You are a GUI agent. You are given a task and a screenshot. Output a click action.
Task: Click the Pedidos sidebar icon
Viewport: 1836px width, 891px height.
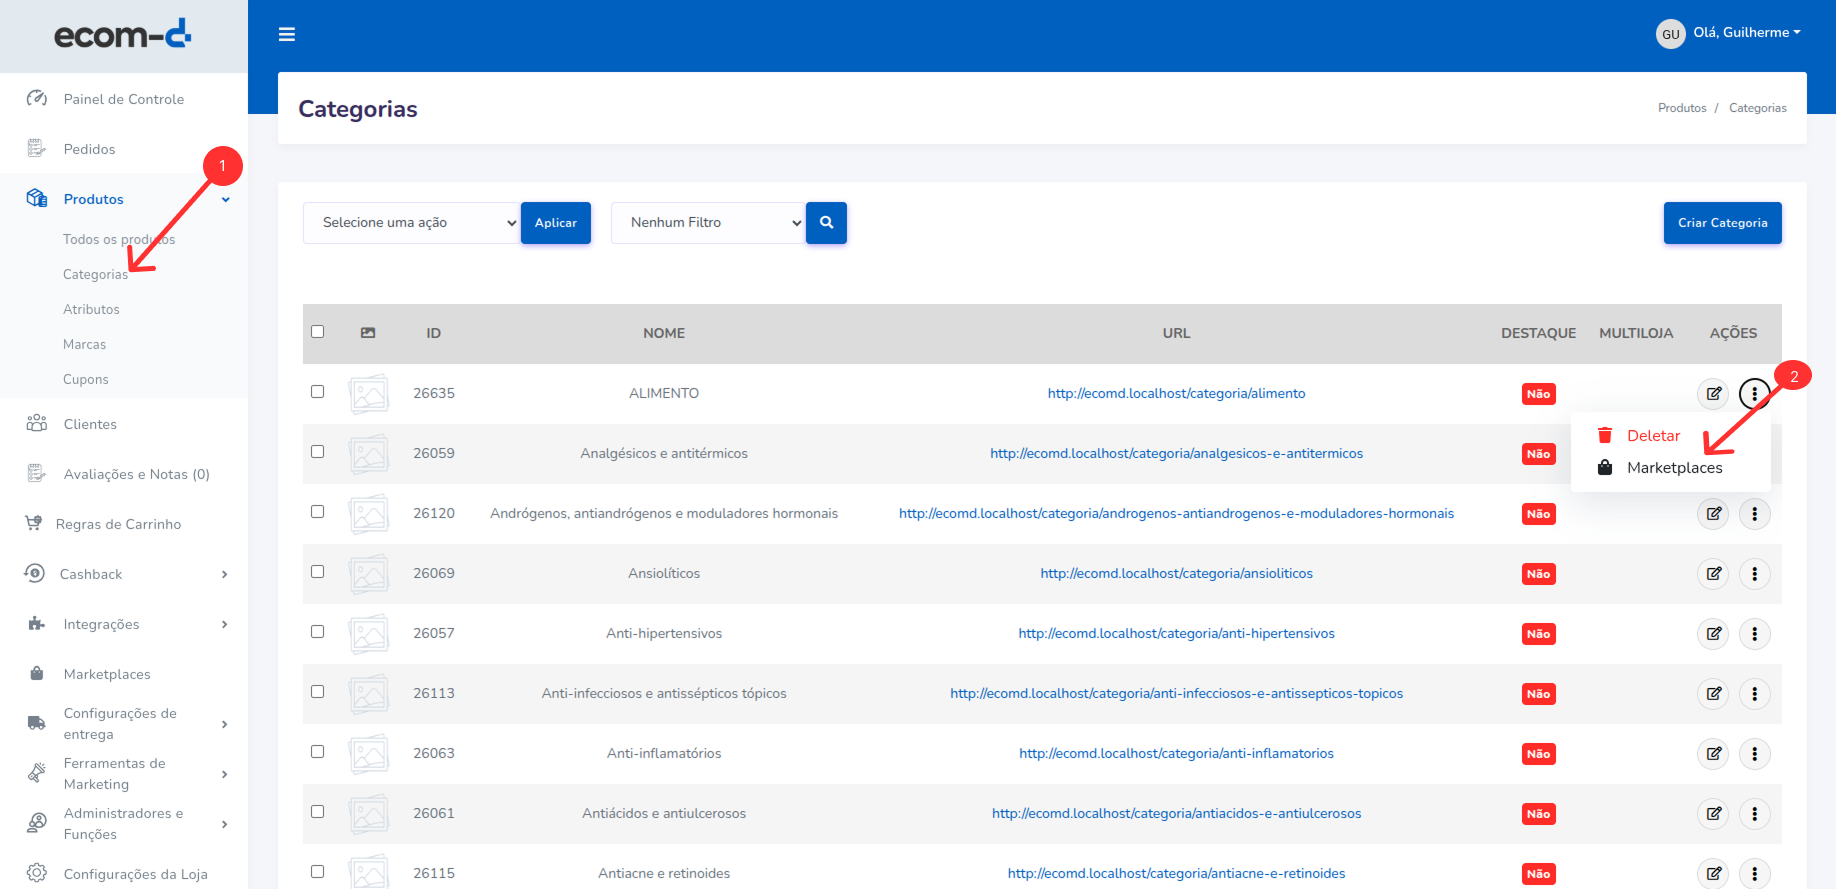pyautogui.click(x=37, y=148)
